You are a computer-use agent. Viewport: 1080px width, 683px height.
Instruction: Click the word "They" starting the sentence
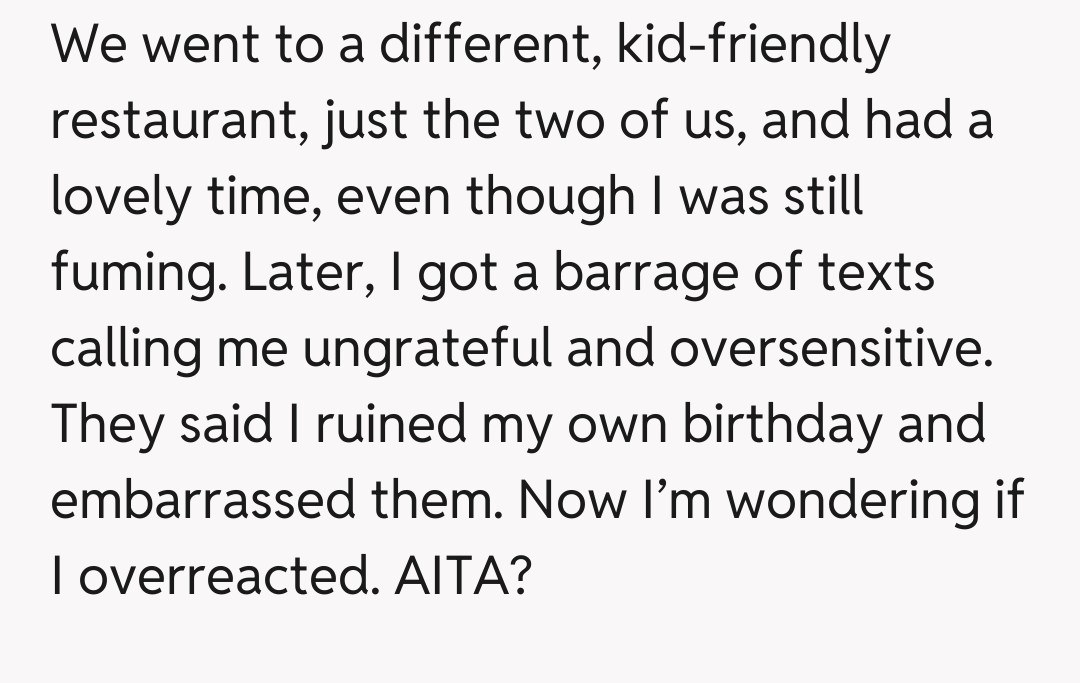click(106, 424)
